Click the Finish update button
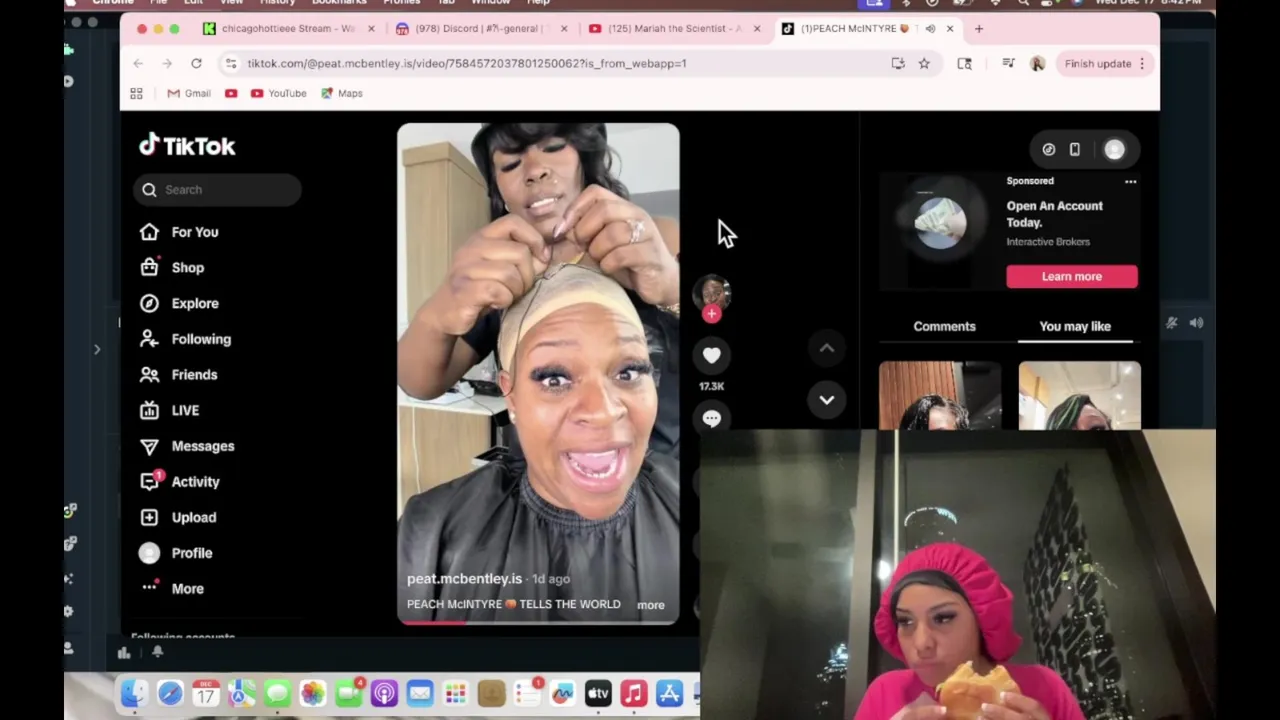This screenshot has height=720, width=1280. click(x=1098, y=64)
